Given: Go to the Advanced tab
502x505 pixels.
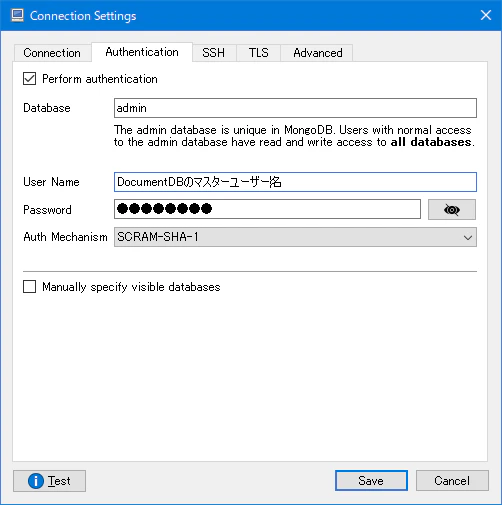Looking at the screenshot, I should (318, 53).
